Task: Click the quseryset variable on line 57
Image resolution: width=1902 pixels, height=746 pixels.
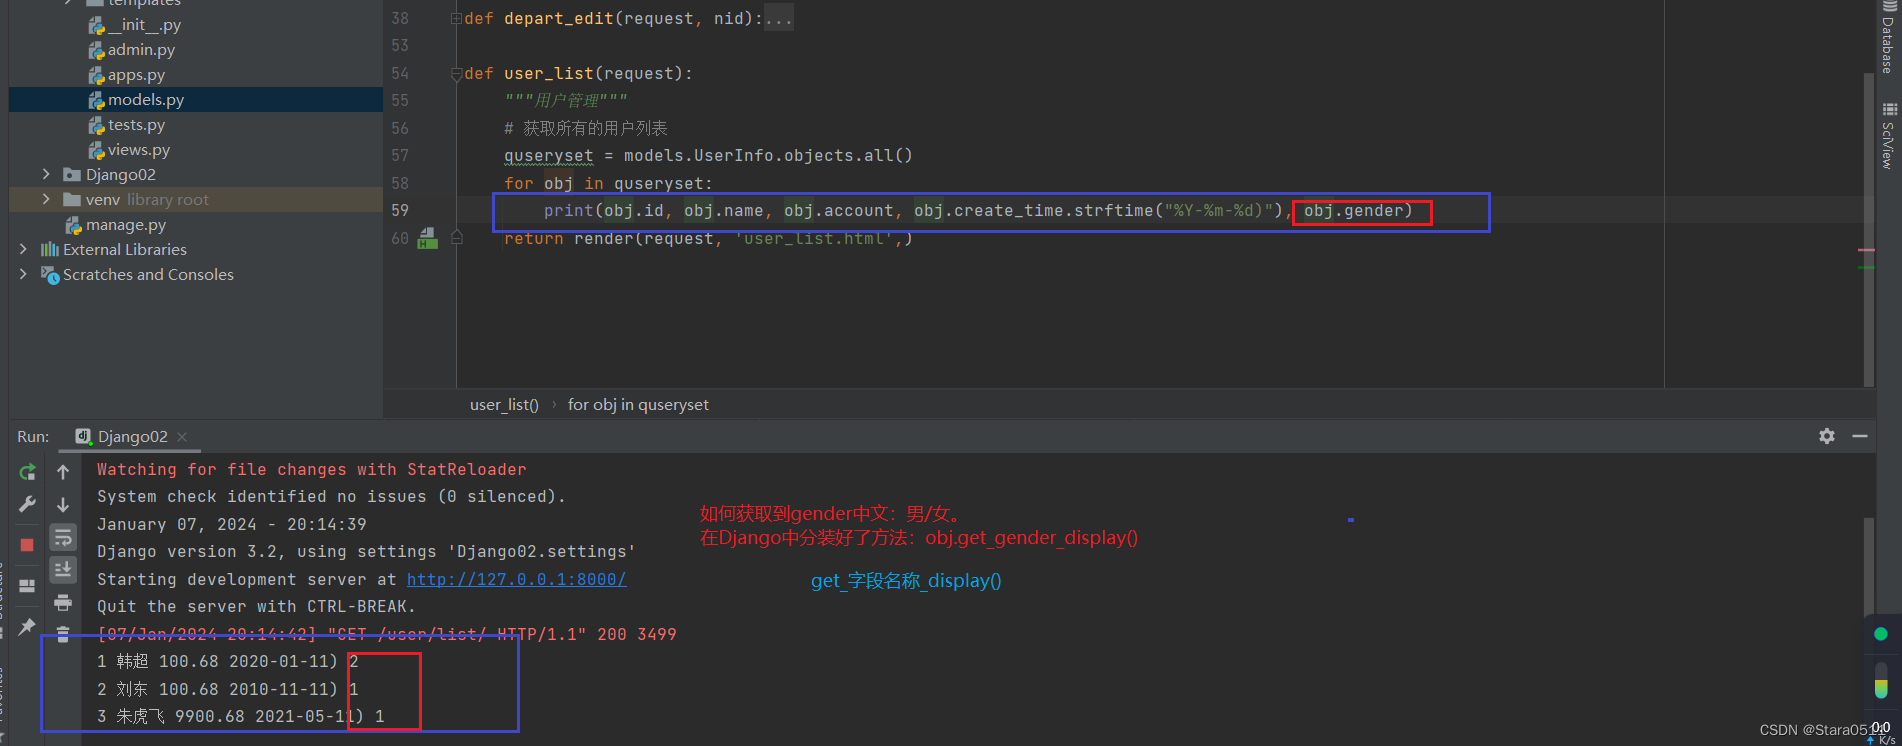Action: [548, 156]
